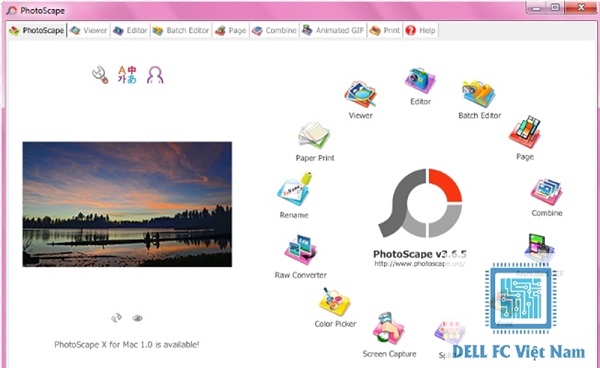Click the Page layout icon in circle
This screenshot has width=600, height=368.
pos(525,132)
